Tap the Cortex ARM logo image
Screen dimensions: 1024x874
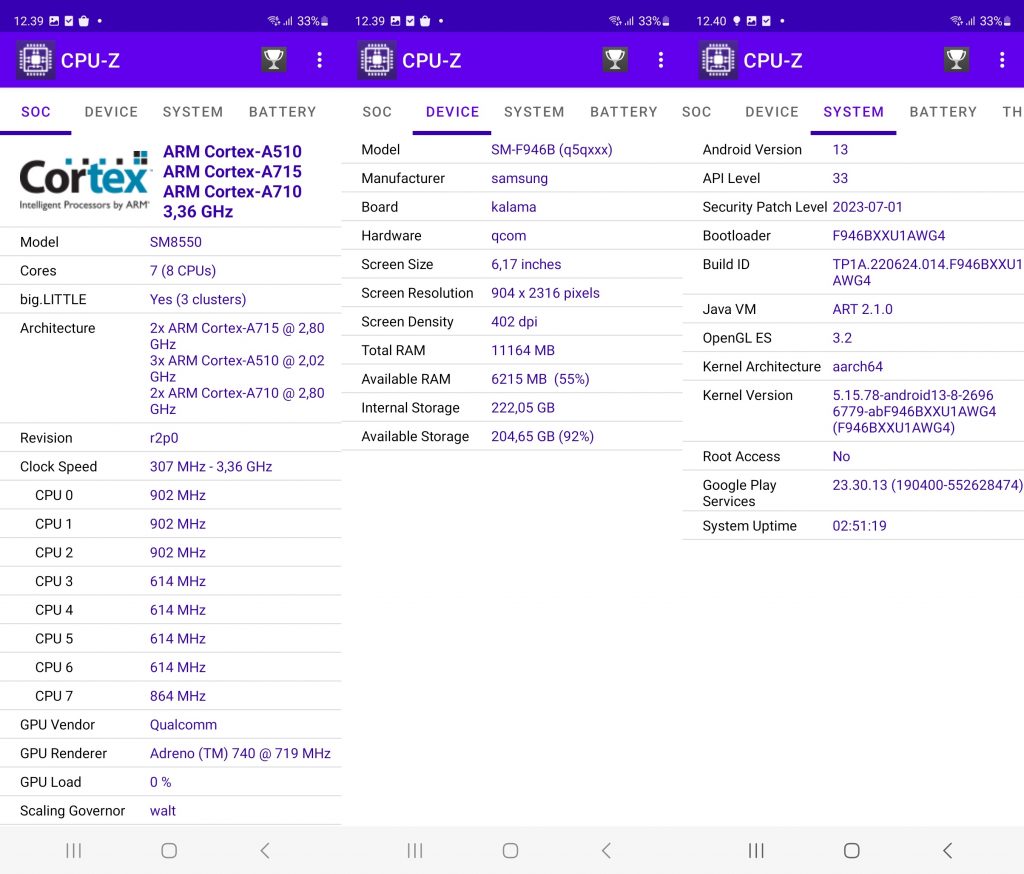(84, 181)
